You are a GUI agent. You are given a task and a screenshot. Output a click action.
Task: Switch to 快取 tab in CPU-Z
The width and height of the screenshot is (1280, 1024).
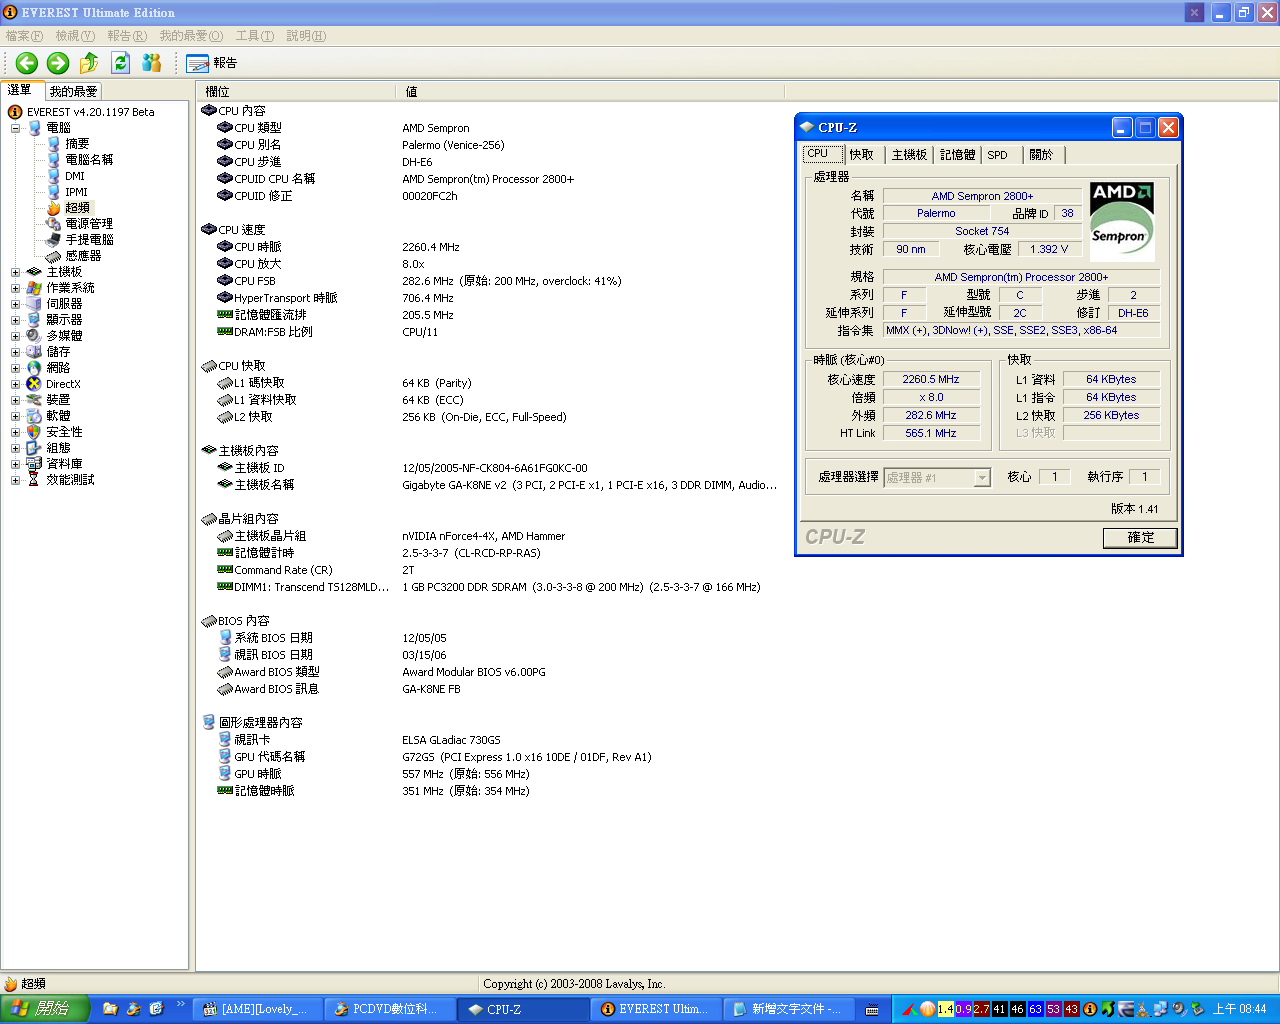point(862,155)
